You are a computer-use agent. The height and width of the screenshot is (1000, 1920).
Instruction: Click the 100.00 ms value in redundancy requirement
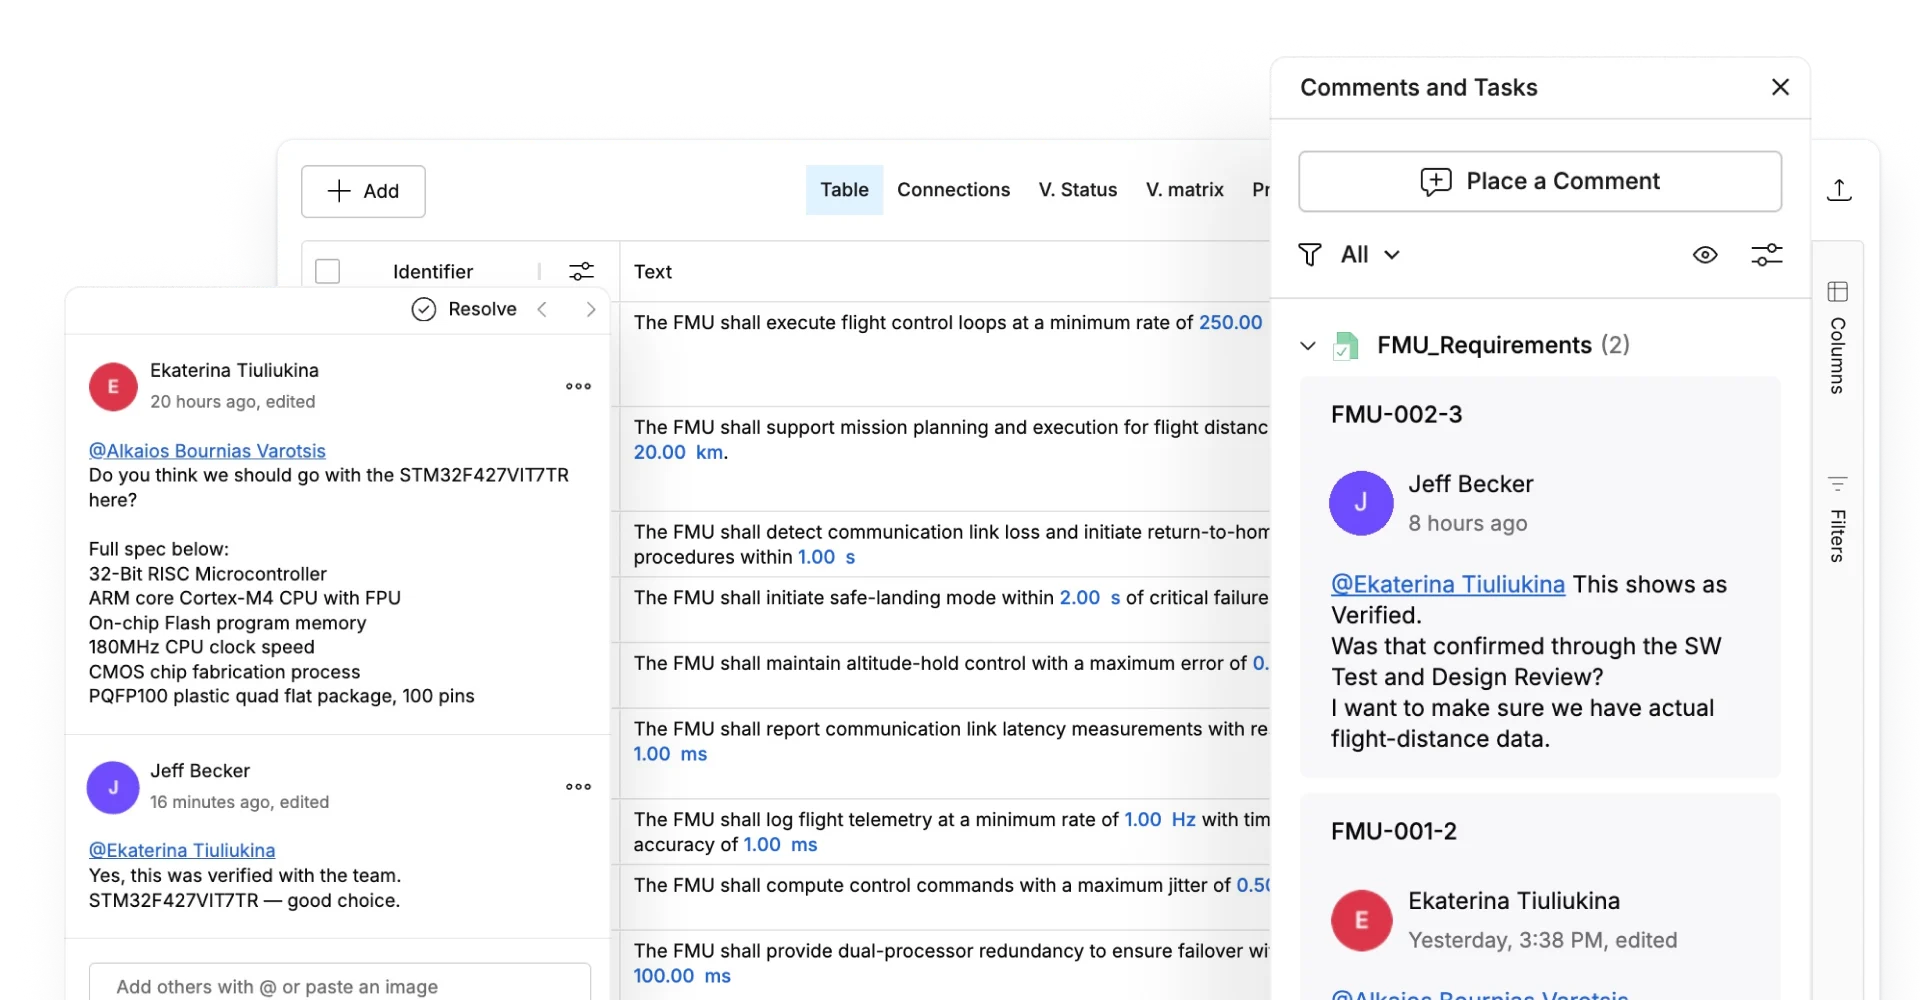coord(682,976)
